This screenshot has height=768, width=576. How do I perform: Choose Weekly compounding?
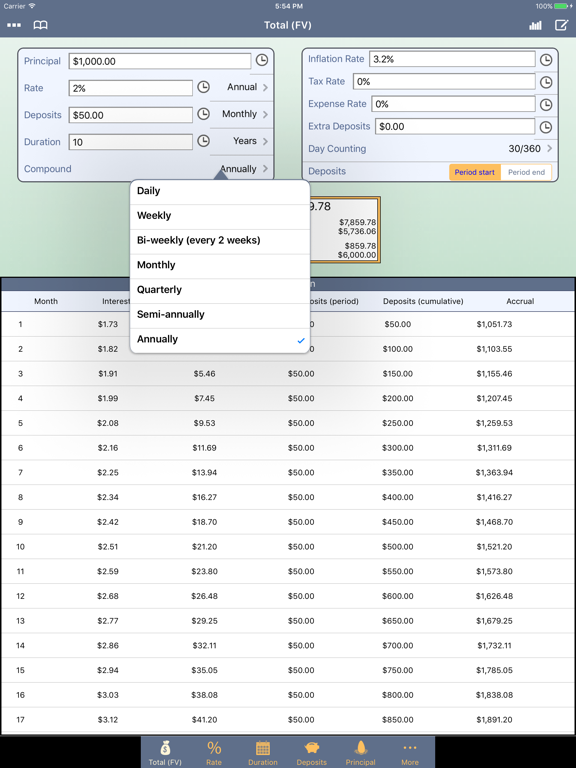tap(220, 216)
